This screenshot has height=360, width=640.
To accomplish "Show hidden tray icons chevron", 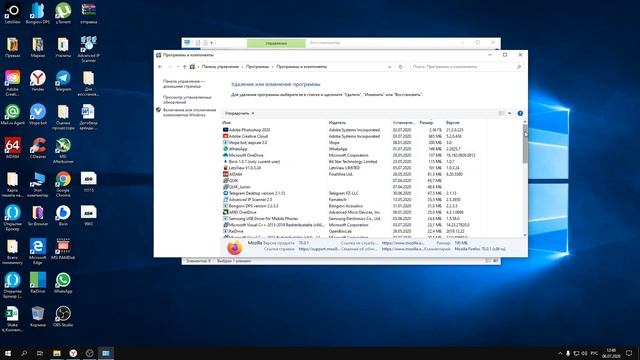I will click(560, 353).
